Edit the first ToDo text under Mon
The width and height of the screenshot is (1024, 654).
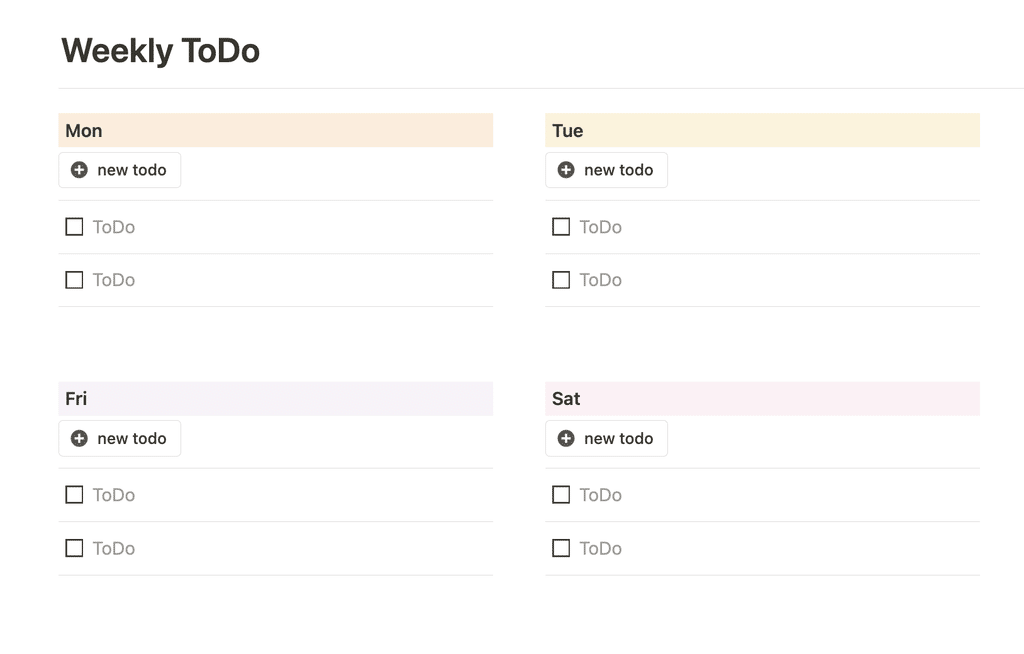pyautogui.click(x=114, y=227)
